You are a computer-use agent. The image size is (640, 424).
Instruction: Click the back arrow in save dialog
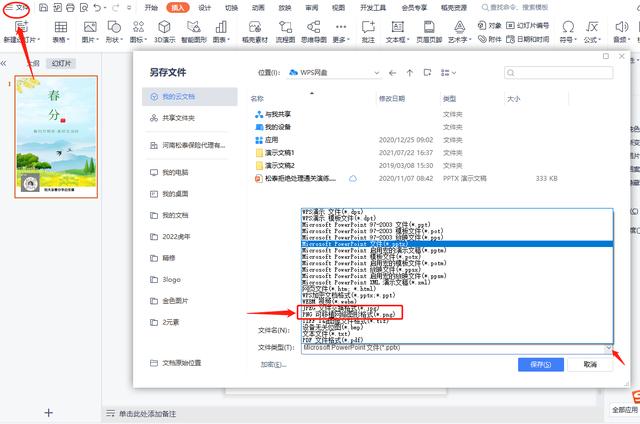[x=393, y=73]
